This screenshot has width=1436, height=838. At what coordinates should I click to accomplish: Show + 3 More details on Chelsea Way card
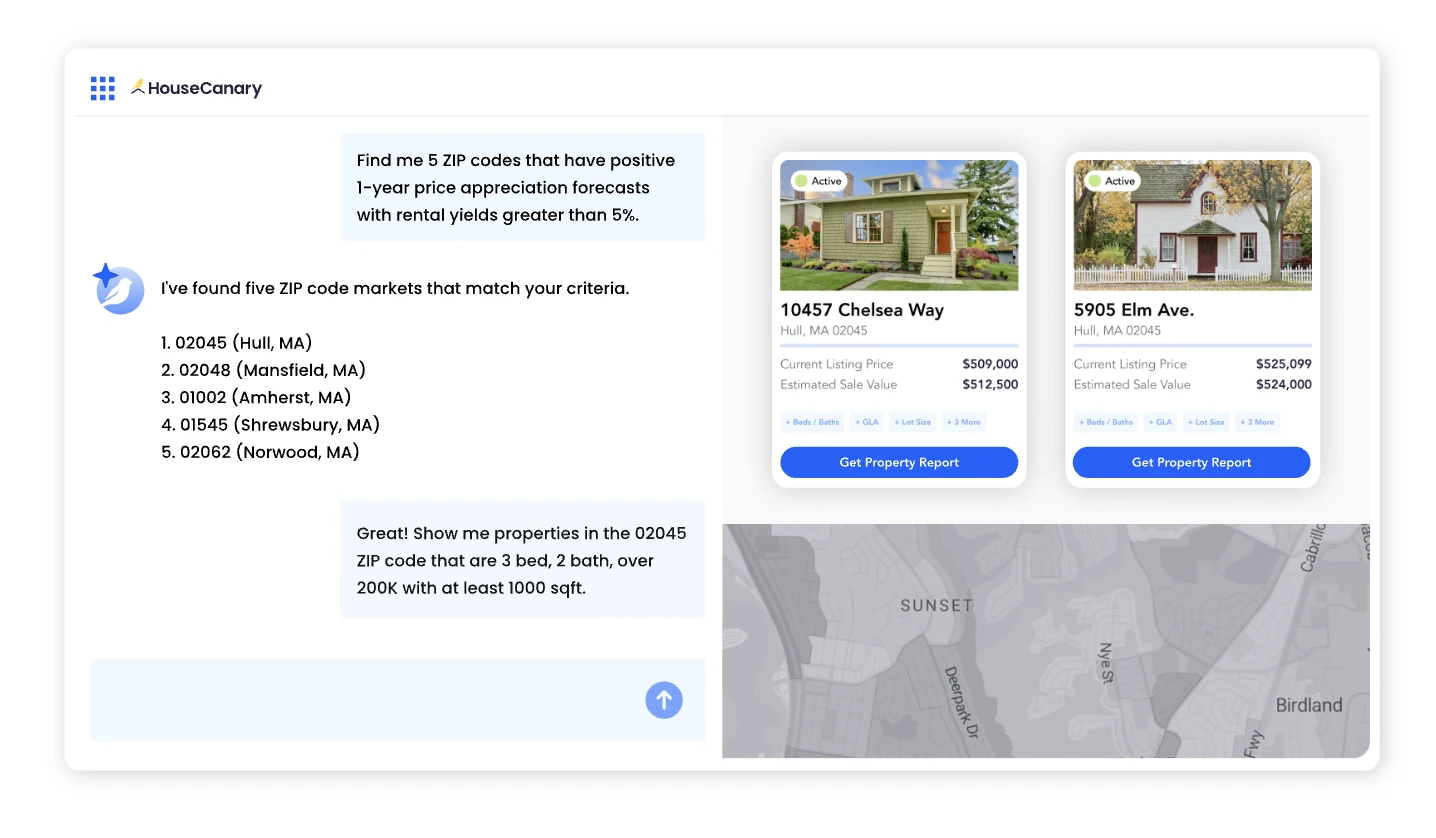[x=964, y=422]
